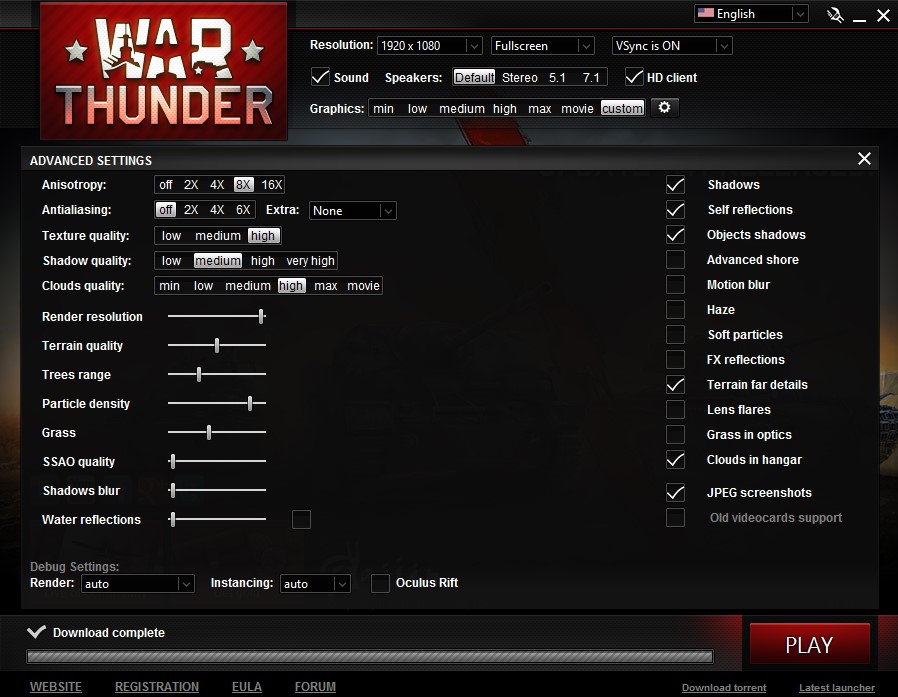Set Shadow quality to very high
Image resolution: width=898 pixels, height=697 pixels.
coord(310,261)
